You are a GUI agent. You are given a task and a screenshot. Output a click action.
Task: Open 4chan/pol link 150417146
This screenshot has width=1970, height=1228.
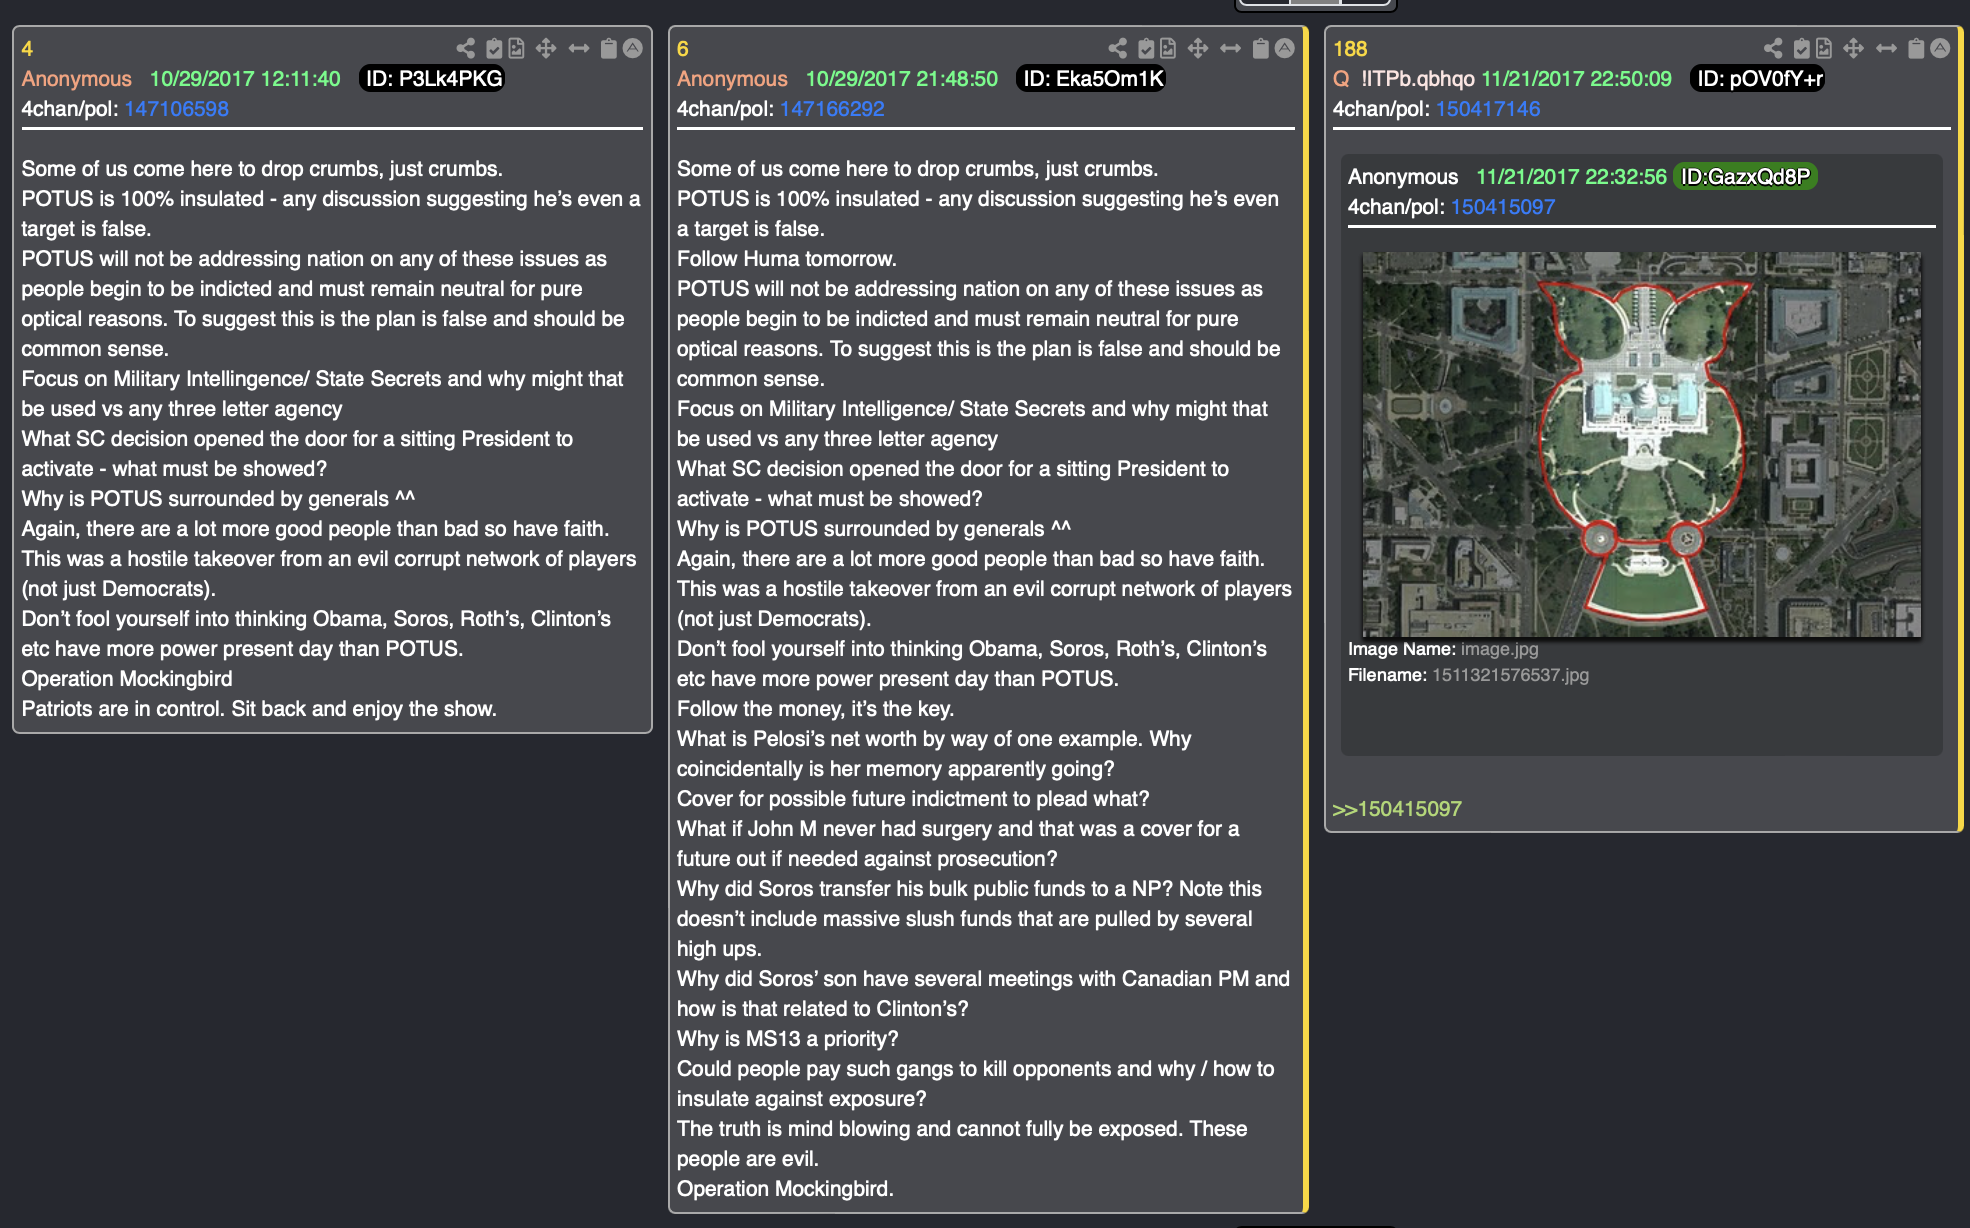[1488, 109]
